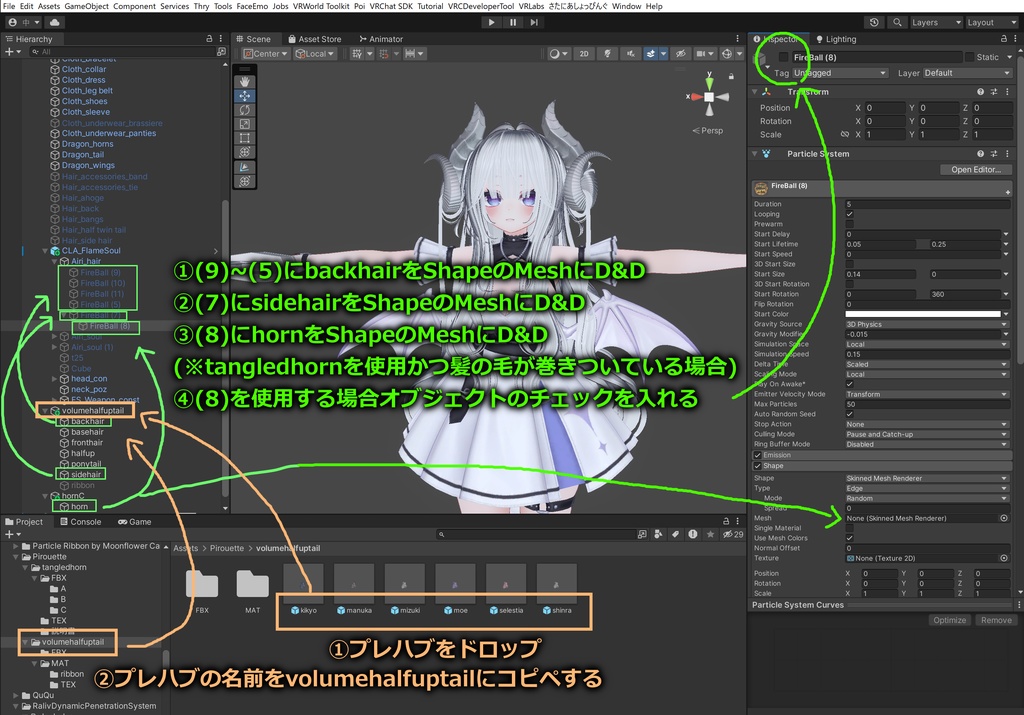Click the search icon in top toolbar

899,21
